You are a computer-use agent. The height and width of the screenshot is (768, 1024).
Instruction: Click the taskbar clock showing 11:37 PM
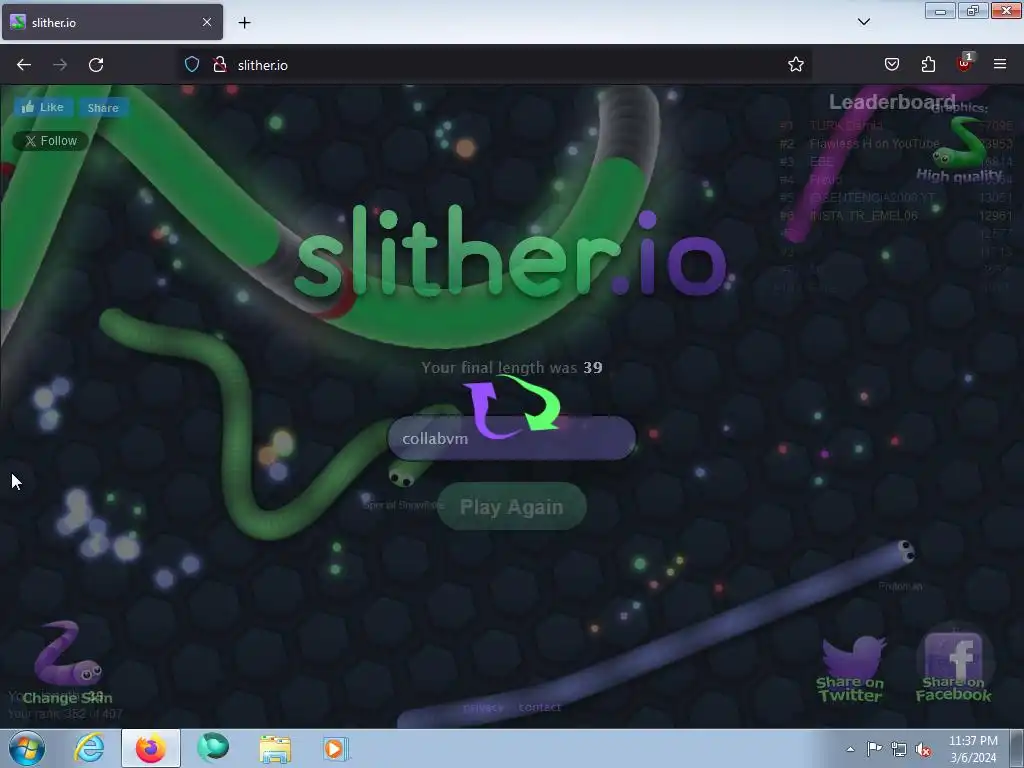973,749
